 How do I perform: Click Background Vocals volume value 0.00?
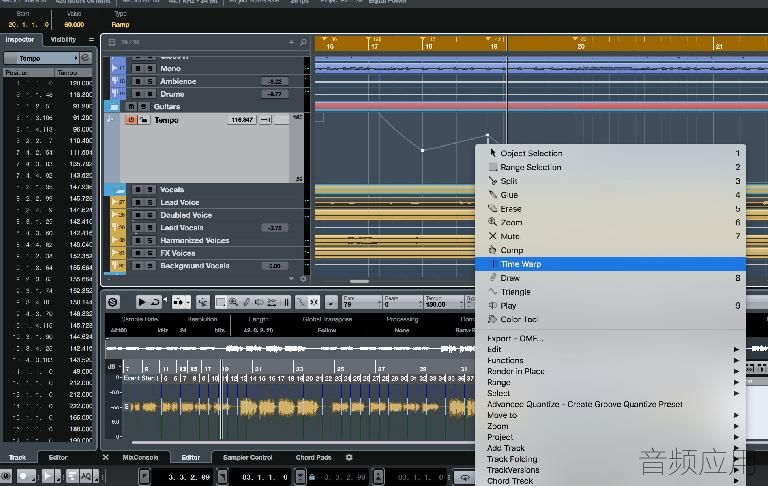click(x=275, y=266)
